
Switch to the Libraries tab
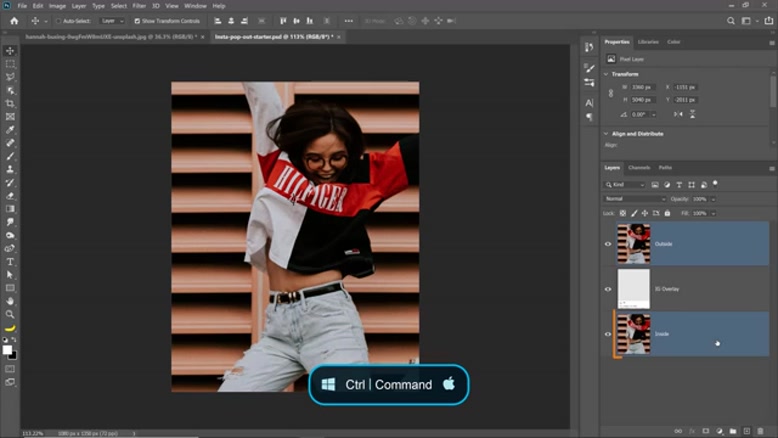(648, 42)
